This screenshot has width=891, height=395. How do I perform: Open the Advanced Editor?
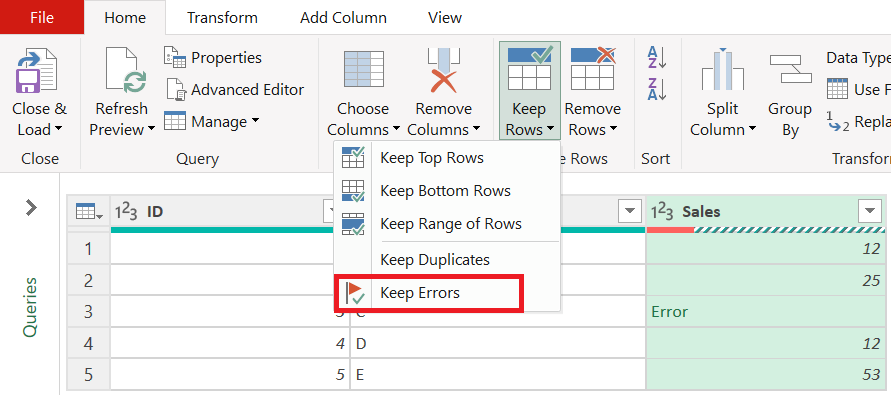point(234,90)
